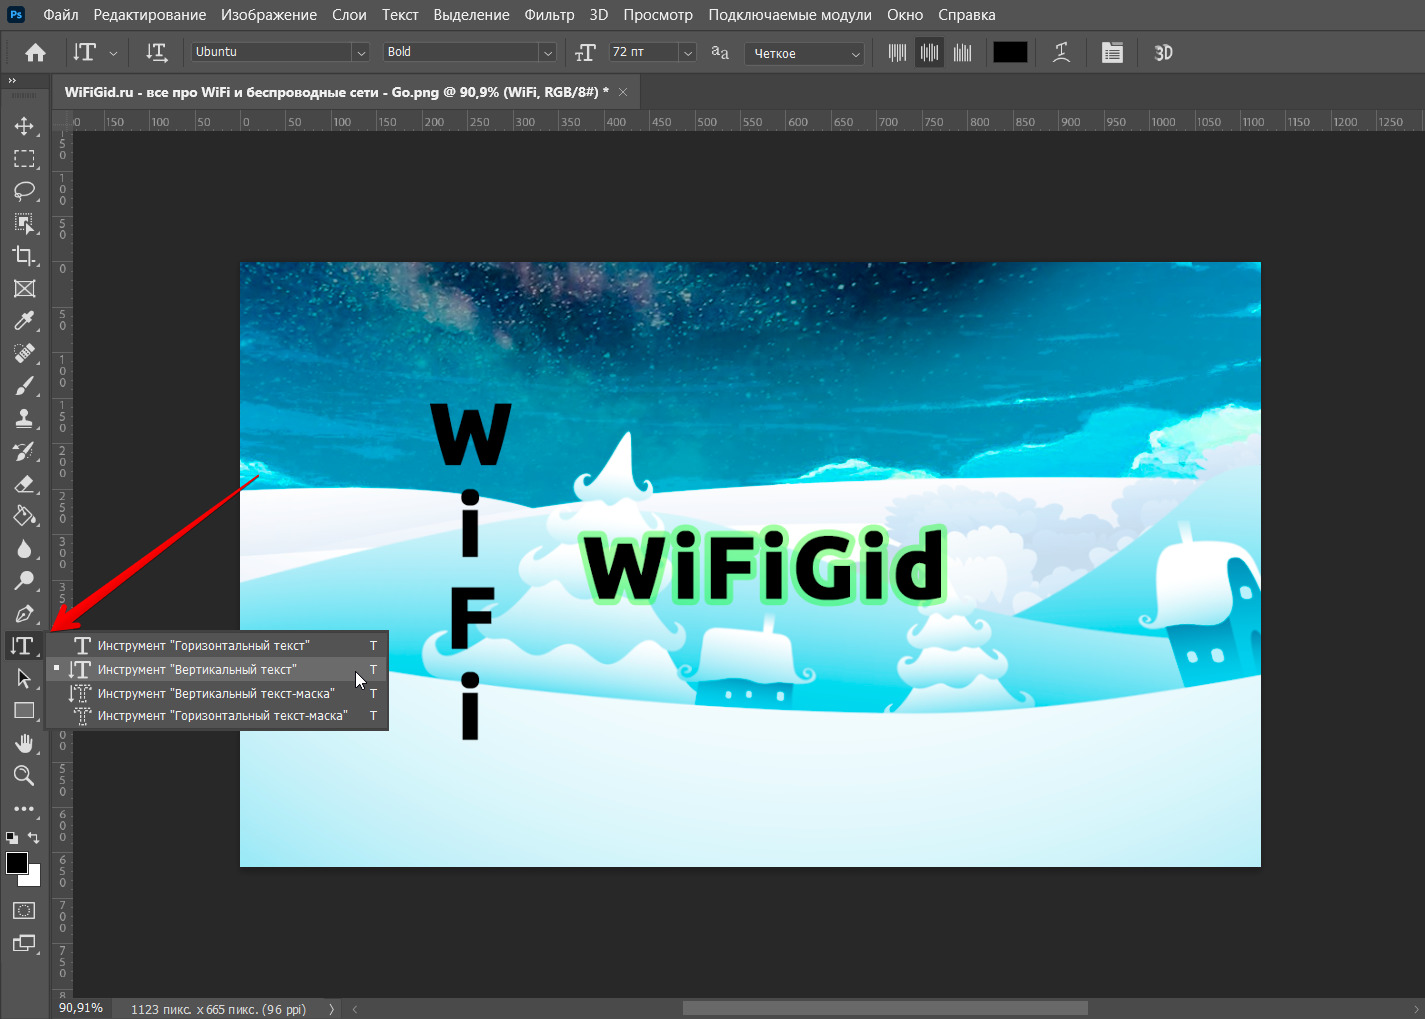Expand status bar info arrow
The width and height of the screenshot is (1425, 1019).
tap(331, 1009)
